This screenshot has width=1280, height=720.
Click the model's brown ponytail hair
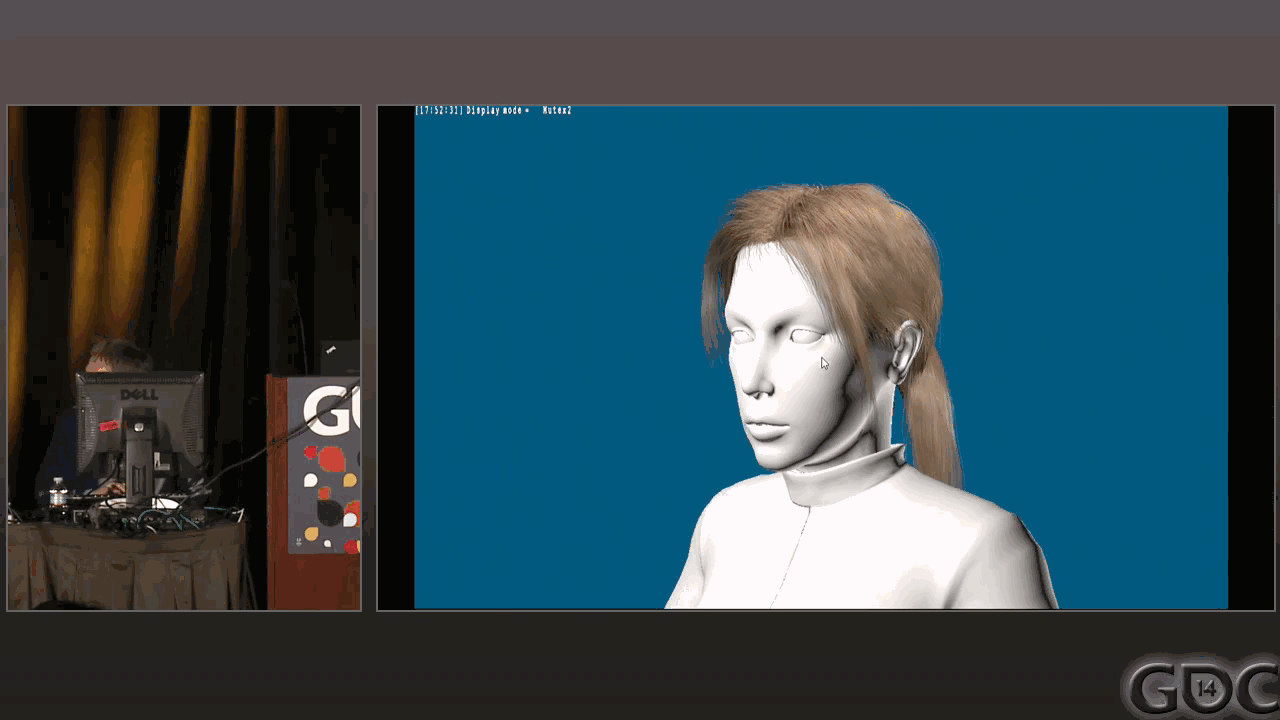pyautogui.click(x=933, y=418)
